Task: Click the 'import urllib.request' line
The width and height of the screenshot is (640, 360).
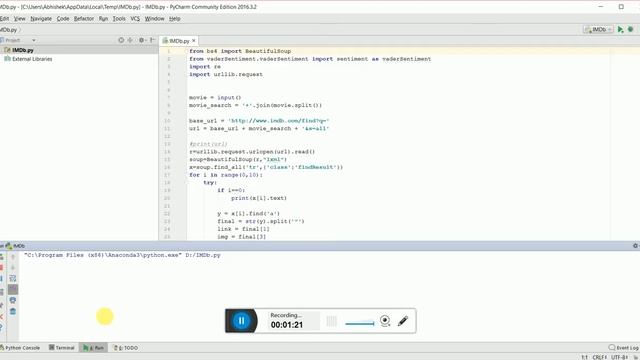Action: coord(226,74)
